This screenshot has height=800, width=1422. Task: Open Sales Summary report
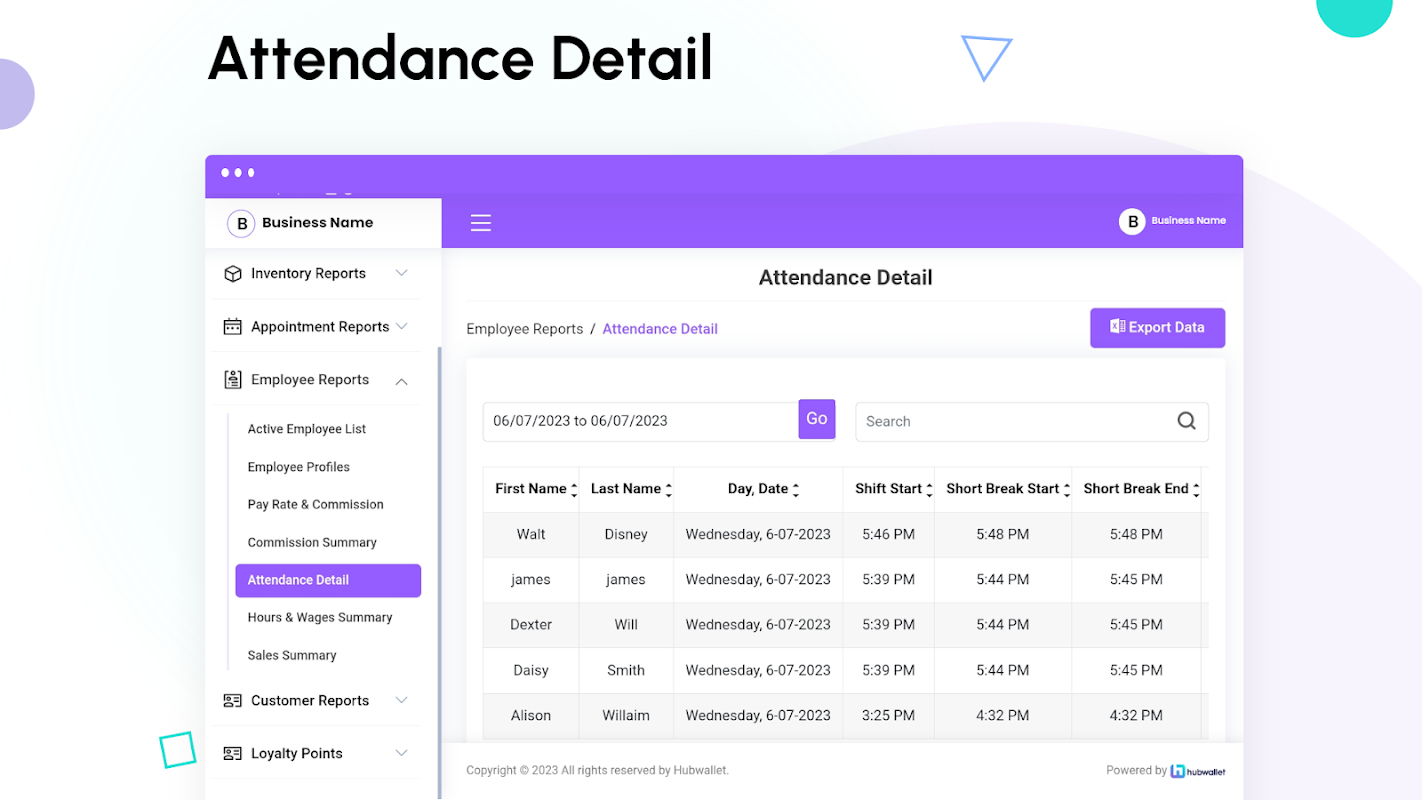coord(292,656)
